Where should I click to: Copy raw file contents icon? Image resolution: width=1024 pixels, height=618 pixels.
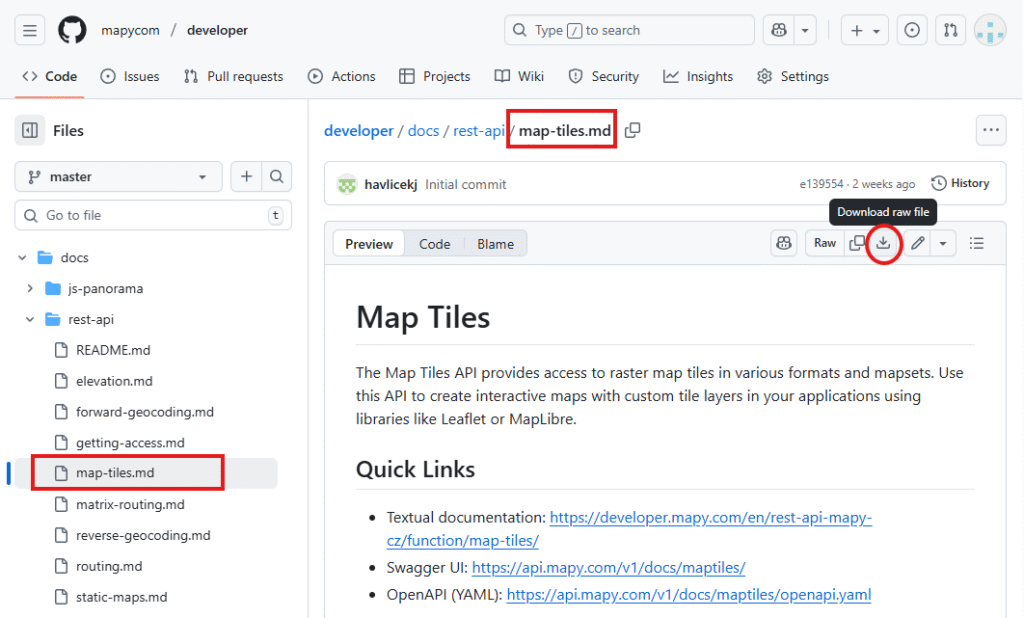pos(857,243)
